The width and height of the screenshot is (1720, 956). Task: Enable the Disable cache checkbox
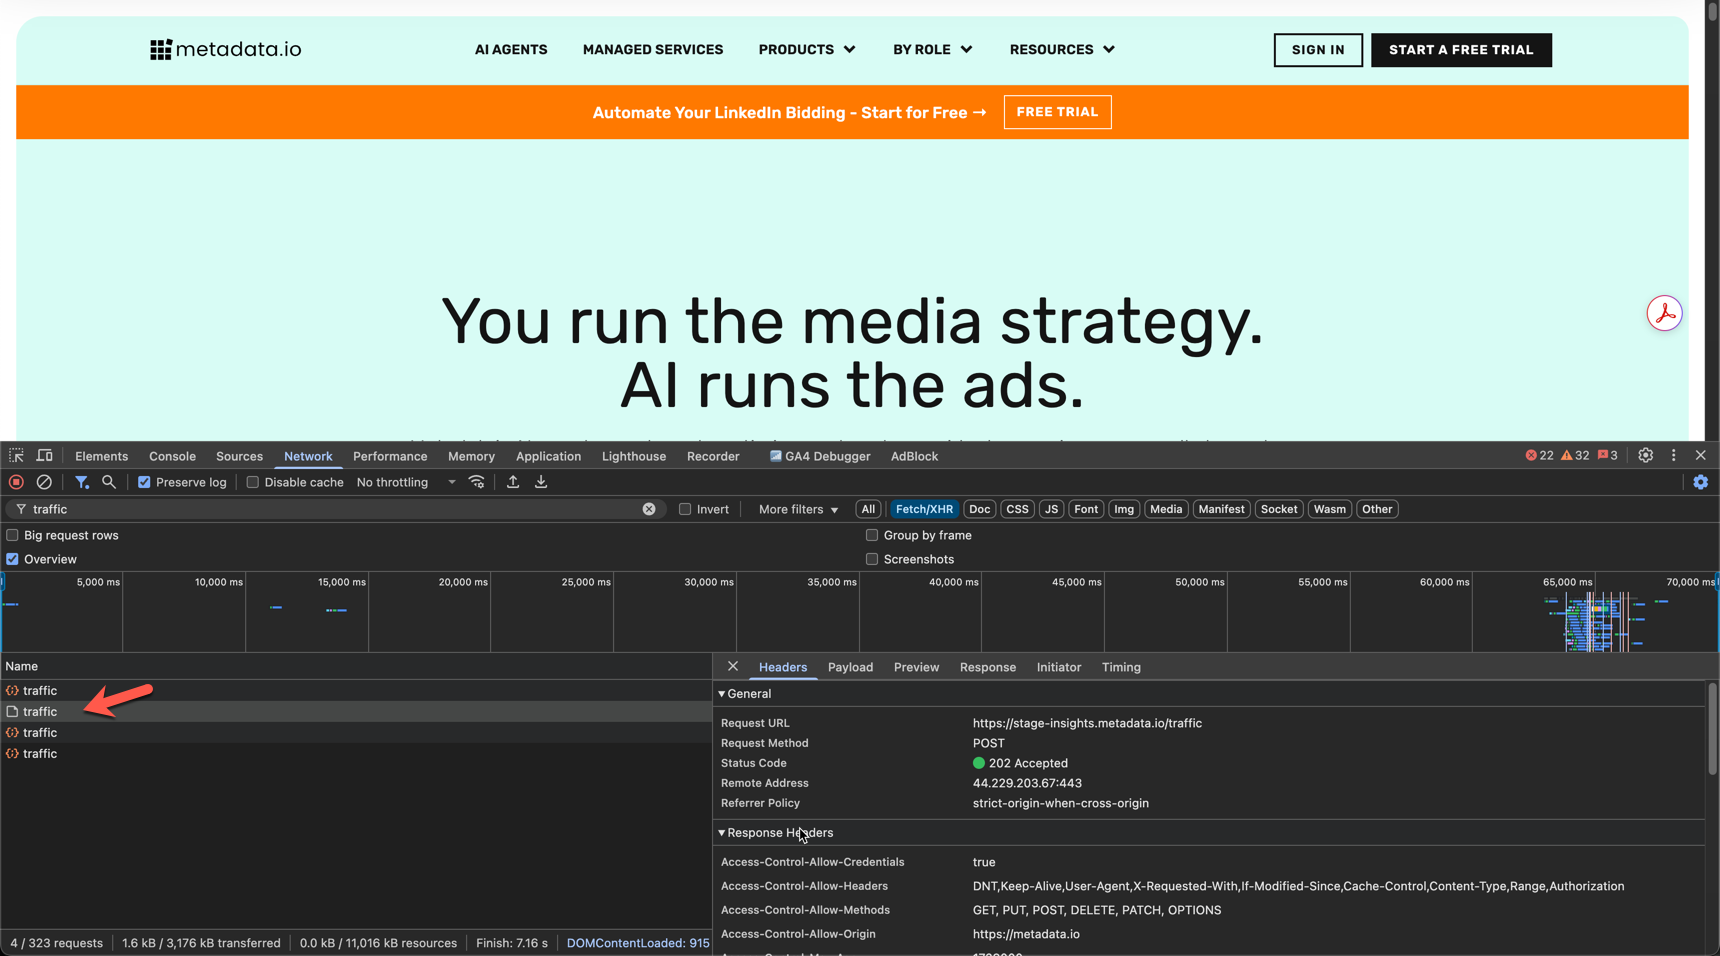point(253,482)
